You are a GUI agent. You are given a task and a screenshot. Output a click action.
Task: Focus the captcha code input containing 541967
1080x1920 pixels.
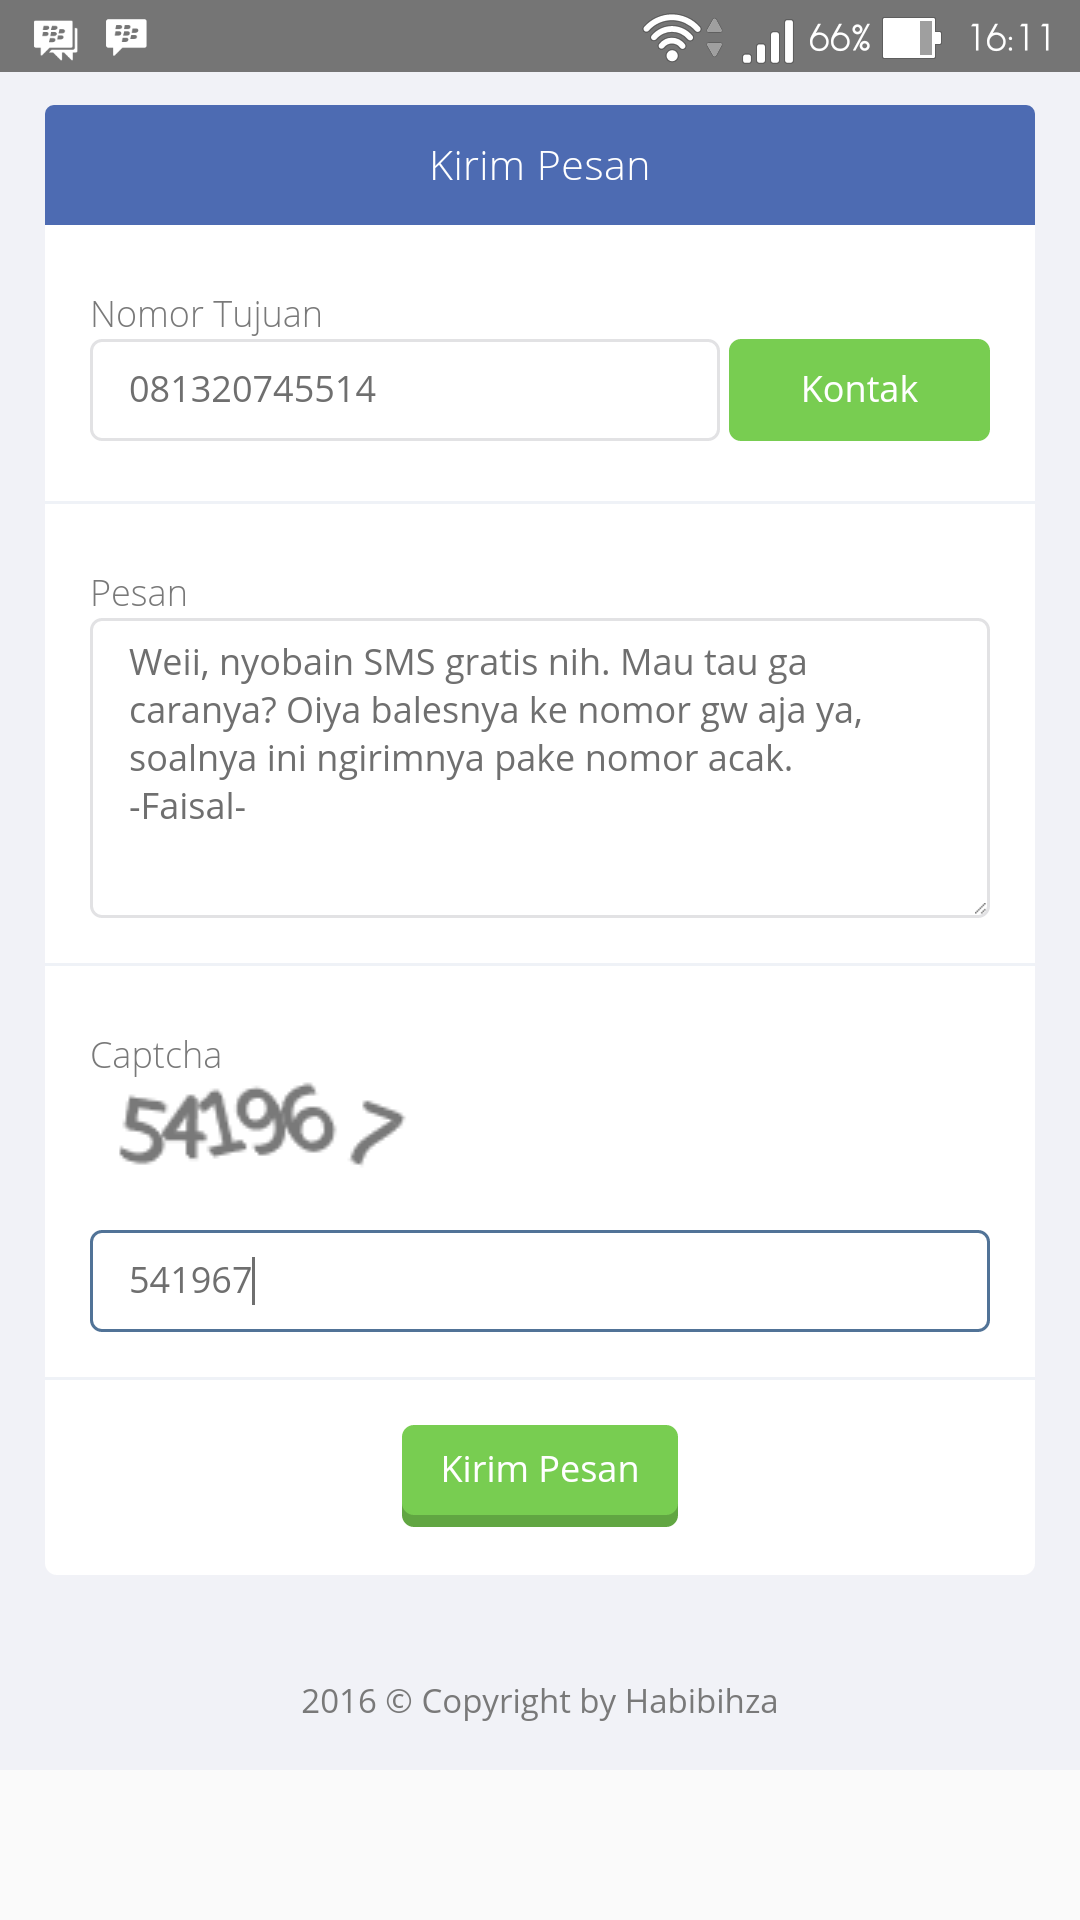click(x=540, y=1281)
